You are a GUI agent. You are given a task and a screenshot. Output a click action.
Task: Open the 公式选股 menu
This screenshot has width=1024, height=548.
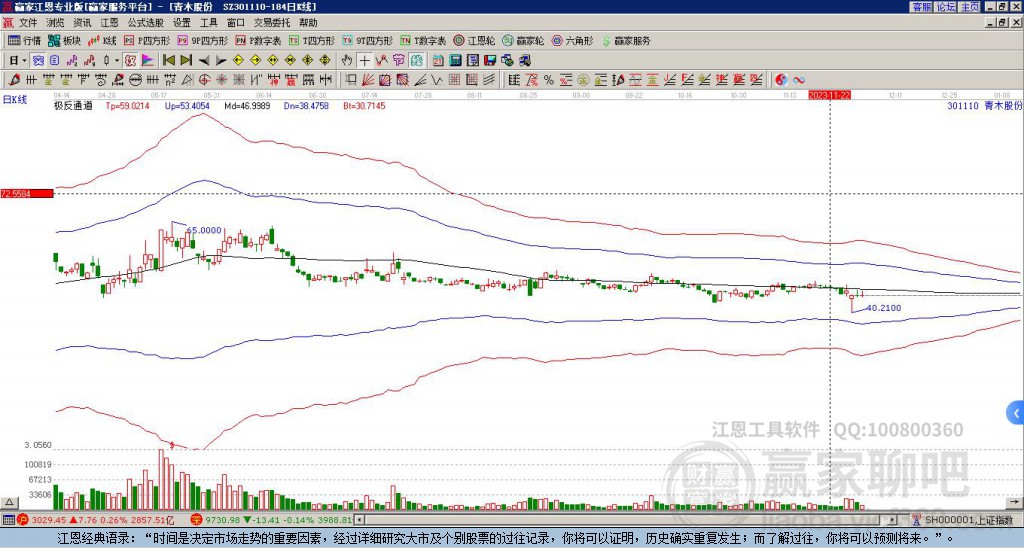(x=146, y=23)
